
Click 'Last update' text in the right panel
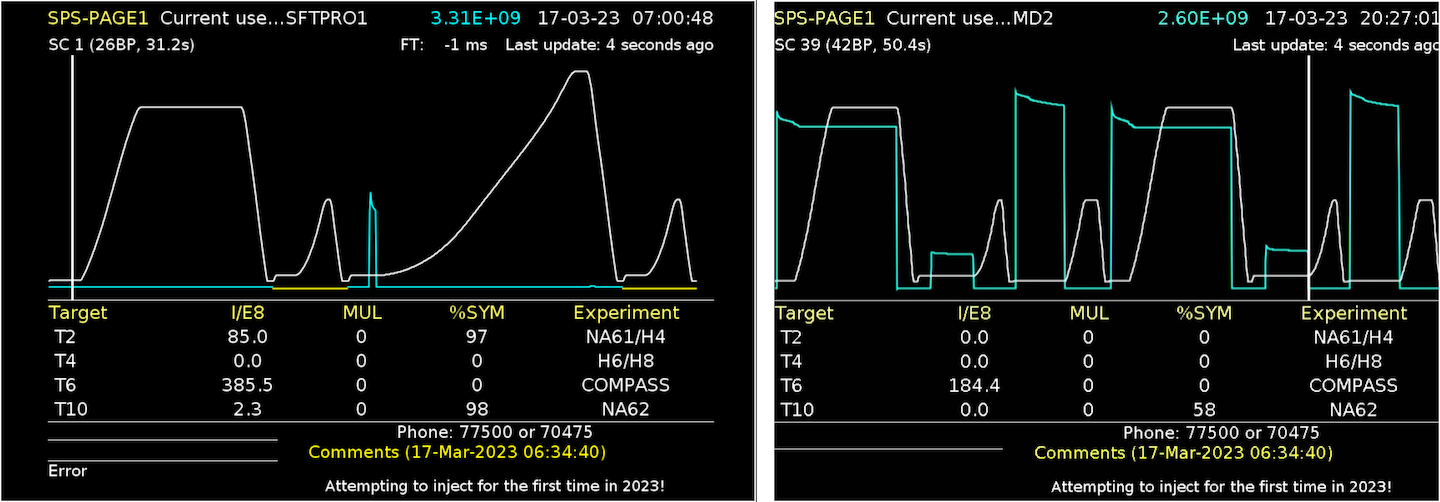(x=1336, y=45)
